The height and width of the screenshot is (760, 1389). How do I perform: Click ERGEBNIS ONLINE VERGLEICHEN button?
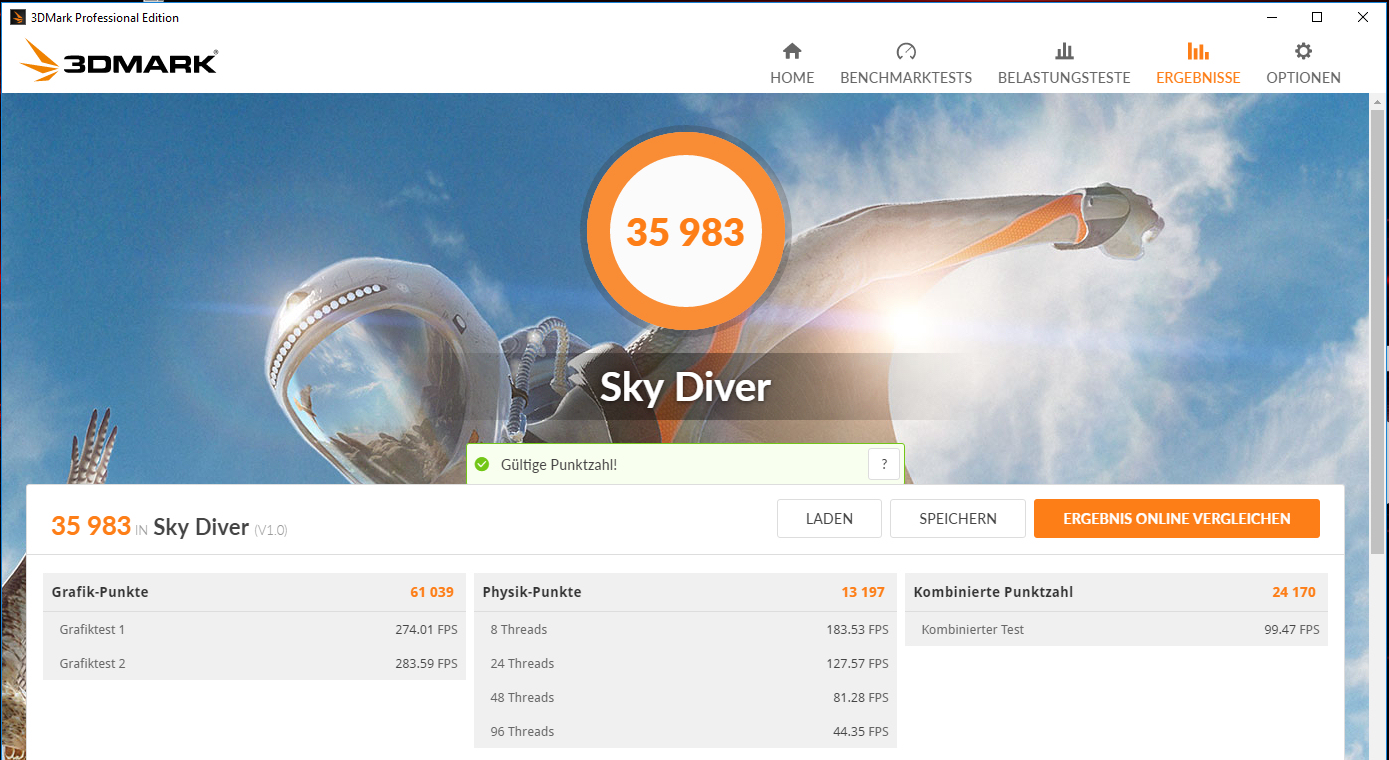coord(1177,519)
